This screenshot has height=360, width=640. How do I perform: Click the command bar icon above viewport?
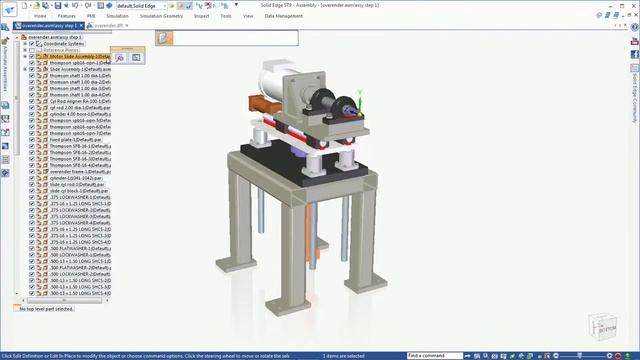(x=164, y=38)
